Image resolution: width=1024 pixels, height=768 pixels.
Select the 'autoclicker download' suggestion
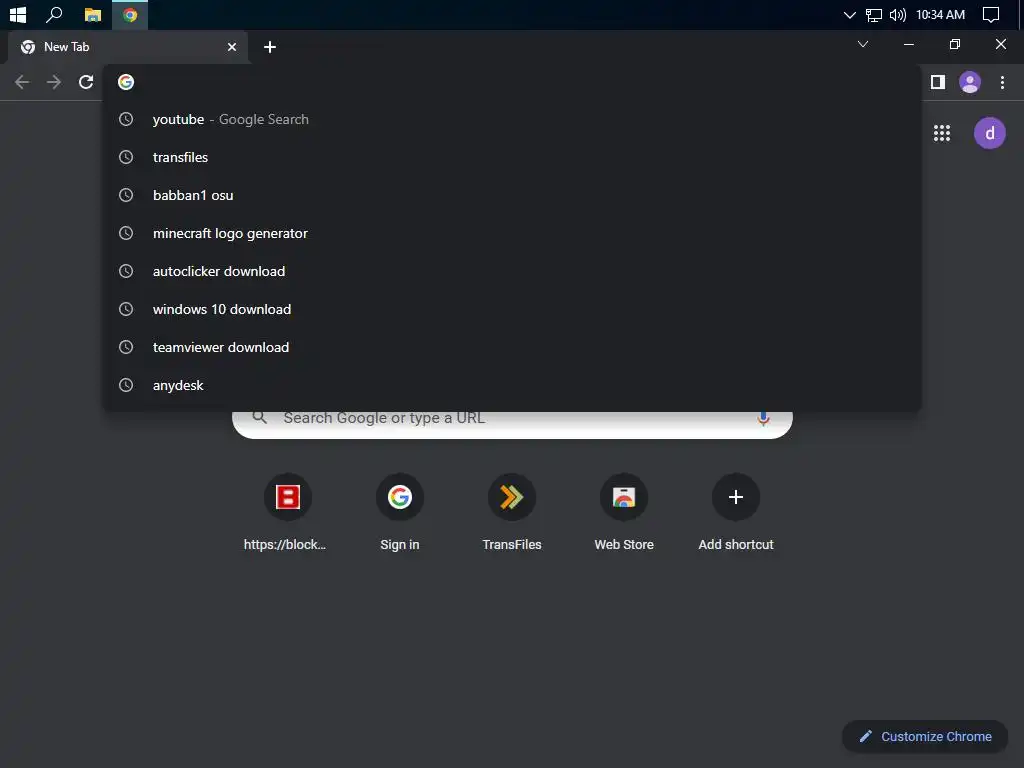(x=512, y=271)
